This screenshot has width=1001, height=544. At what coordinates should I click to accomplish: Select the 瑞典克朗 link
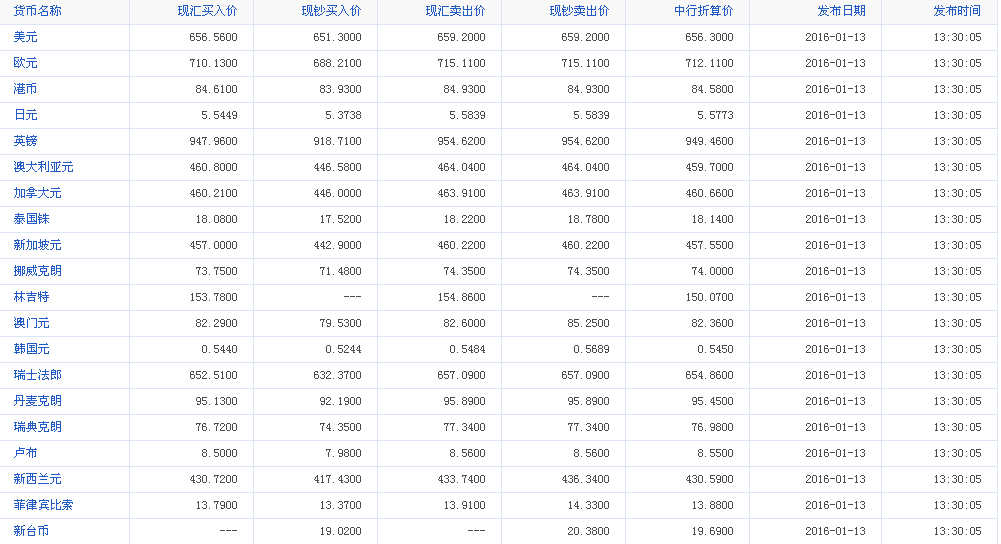[38, 427]
